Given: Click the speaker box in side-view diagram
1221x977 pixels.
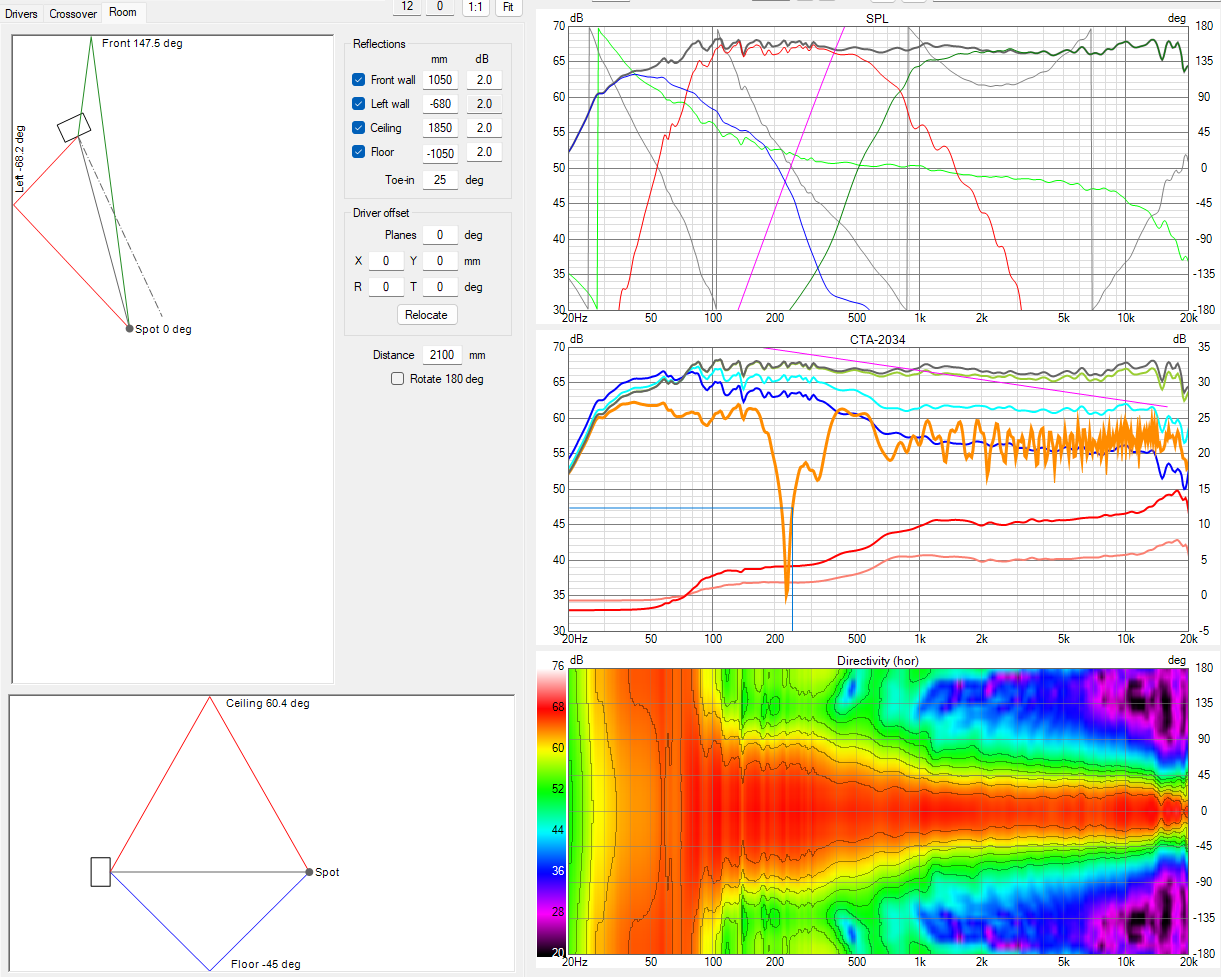Looking at the screenshot, I should (100, 872).
